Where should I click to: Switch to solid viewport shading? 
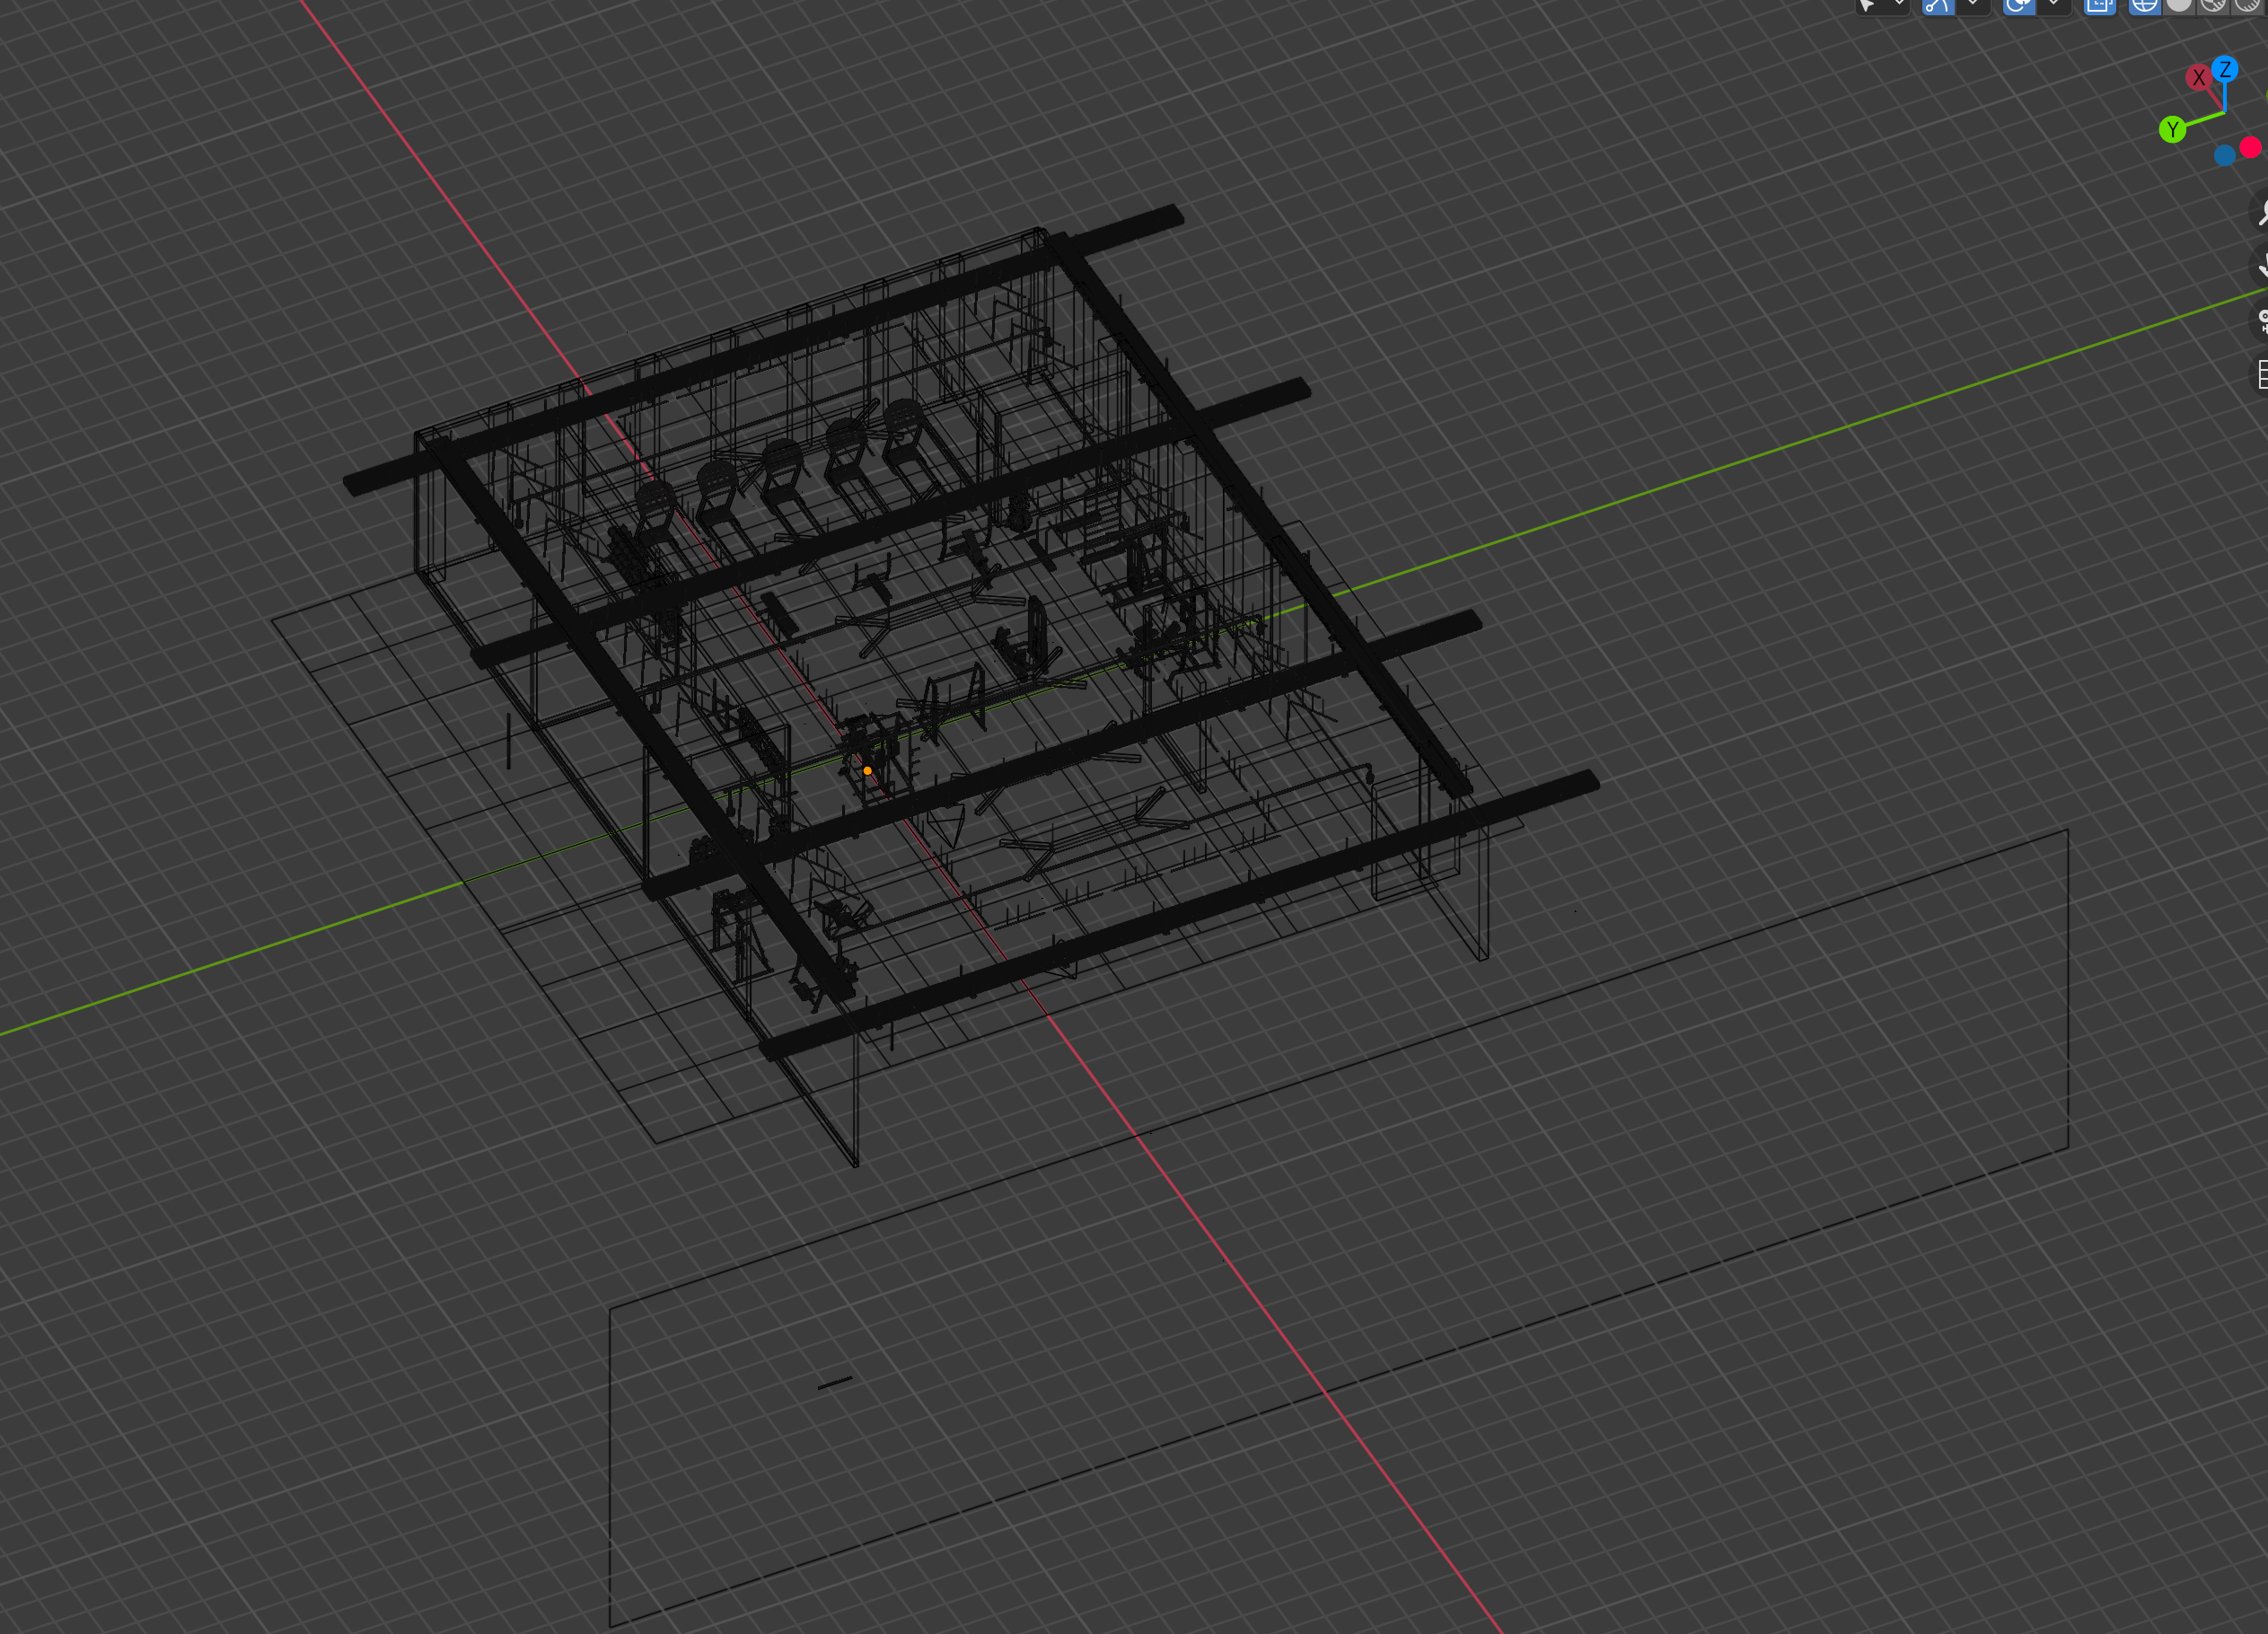click(x=2179, y=6)
